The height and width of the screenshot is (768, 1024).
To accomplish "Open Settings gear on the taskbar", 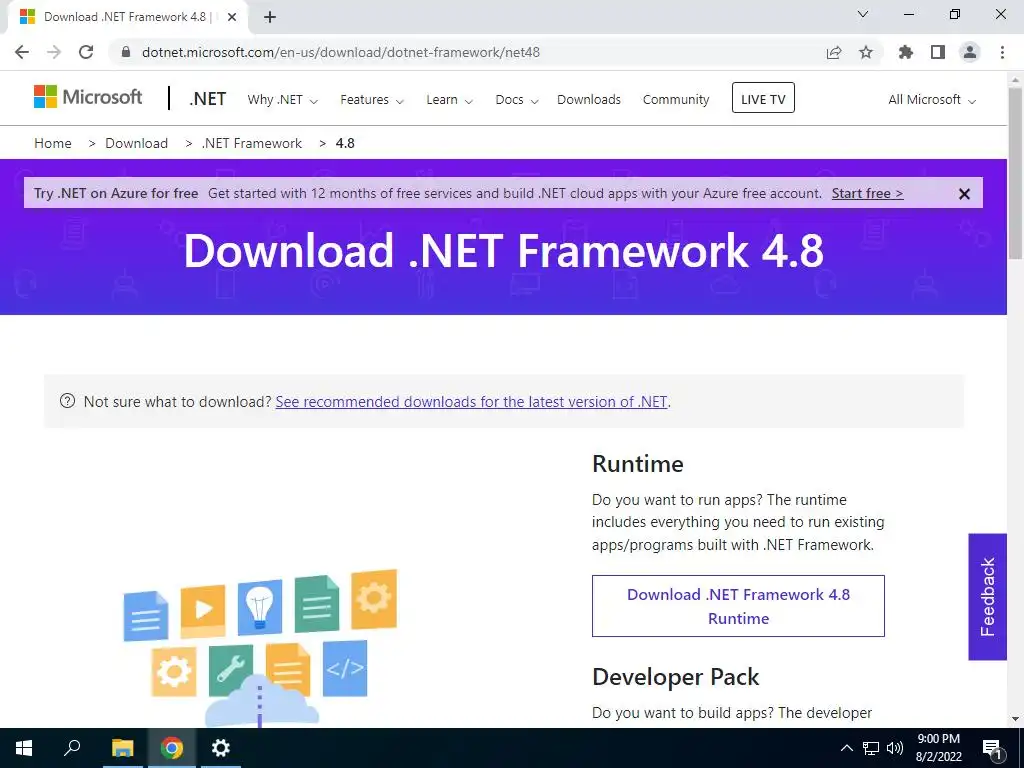I will coord(221,748).
